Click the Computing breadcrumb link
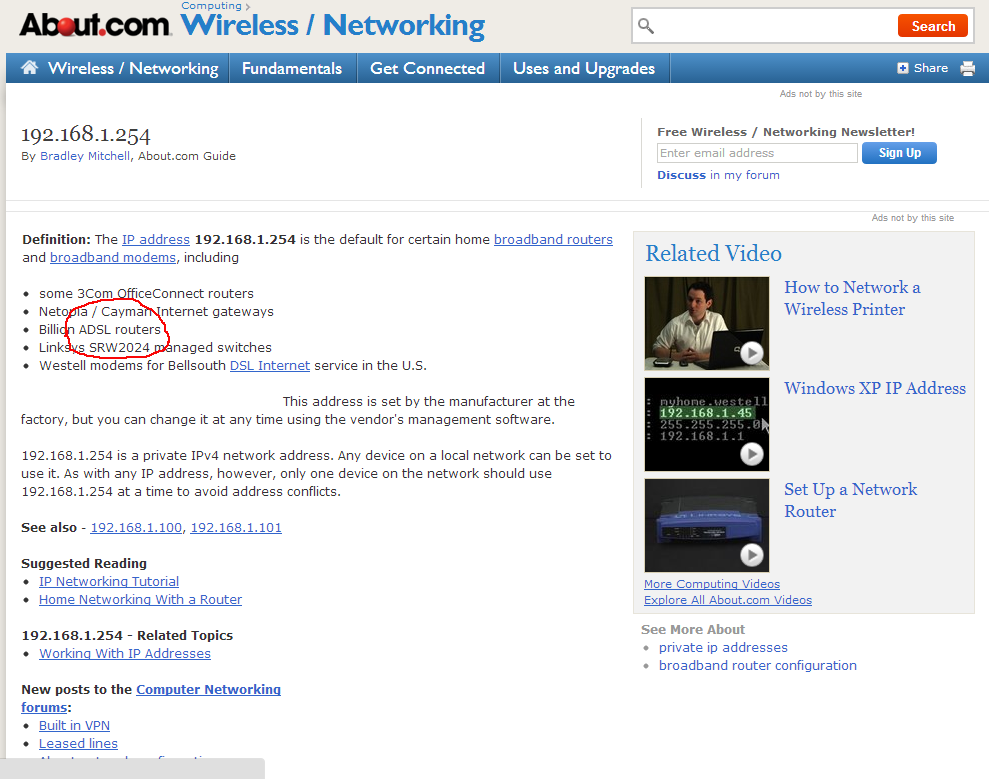The width and height of the screenshot is (989, 779). [x=211, y=6]
